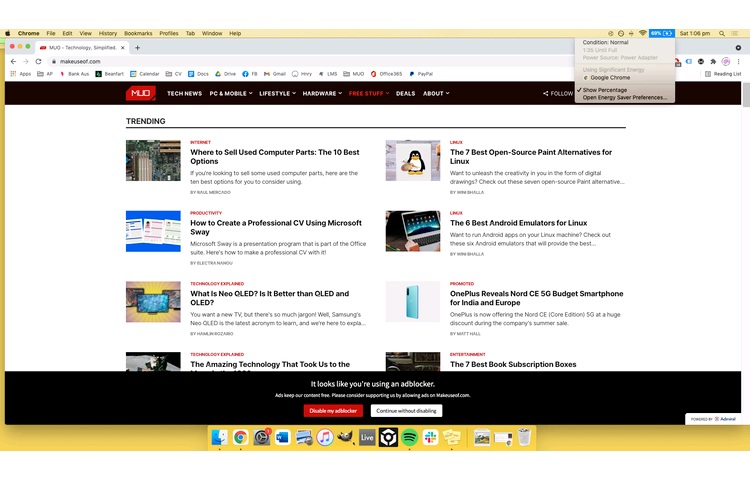Open a new tab with plus icon

pyautogui.click(x=137, y=48)
